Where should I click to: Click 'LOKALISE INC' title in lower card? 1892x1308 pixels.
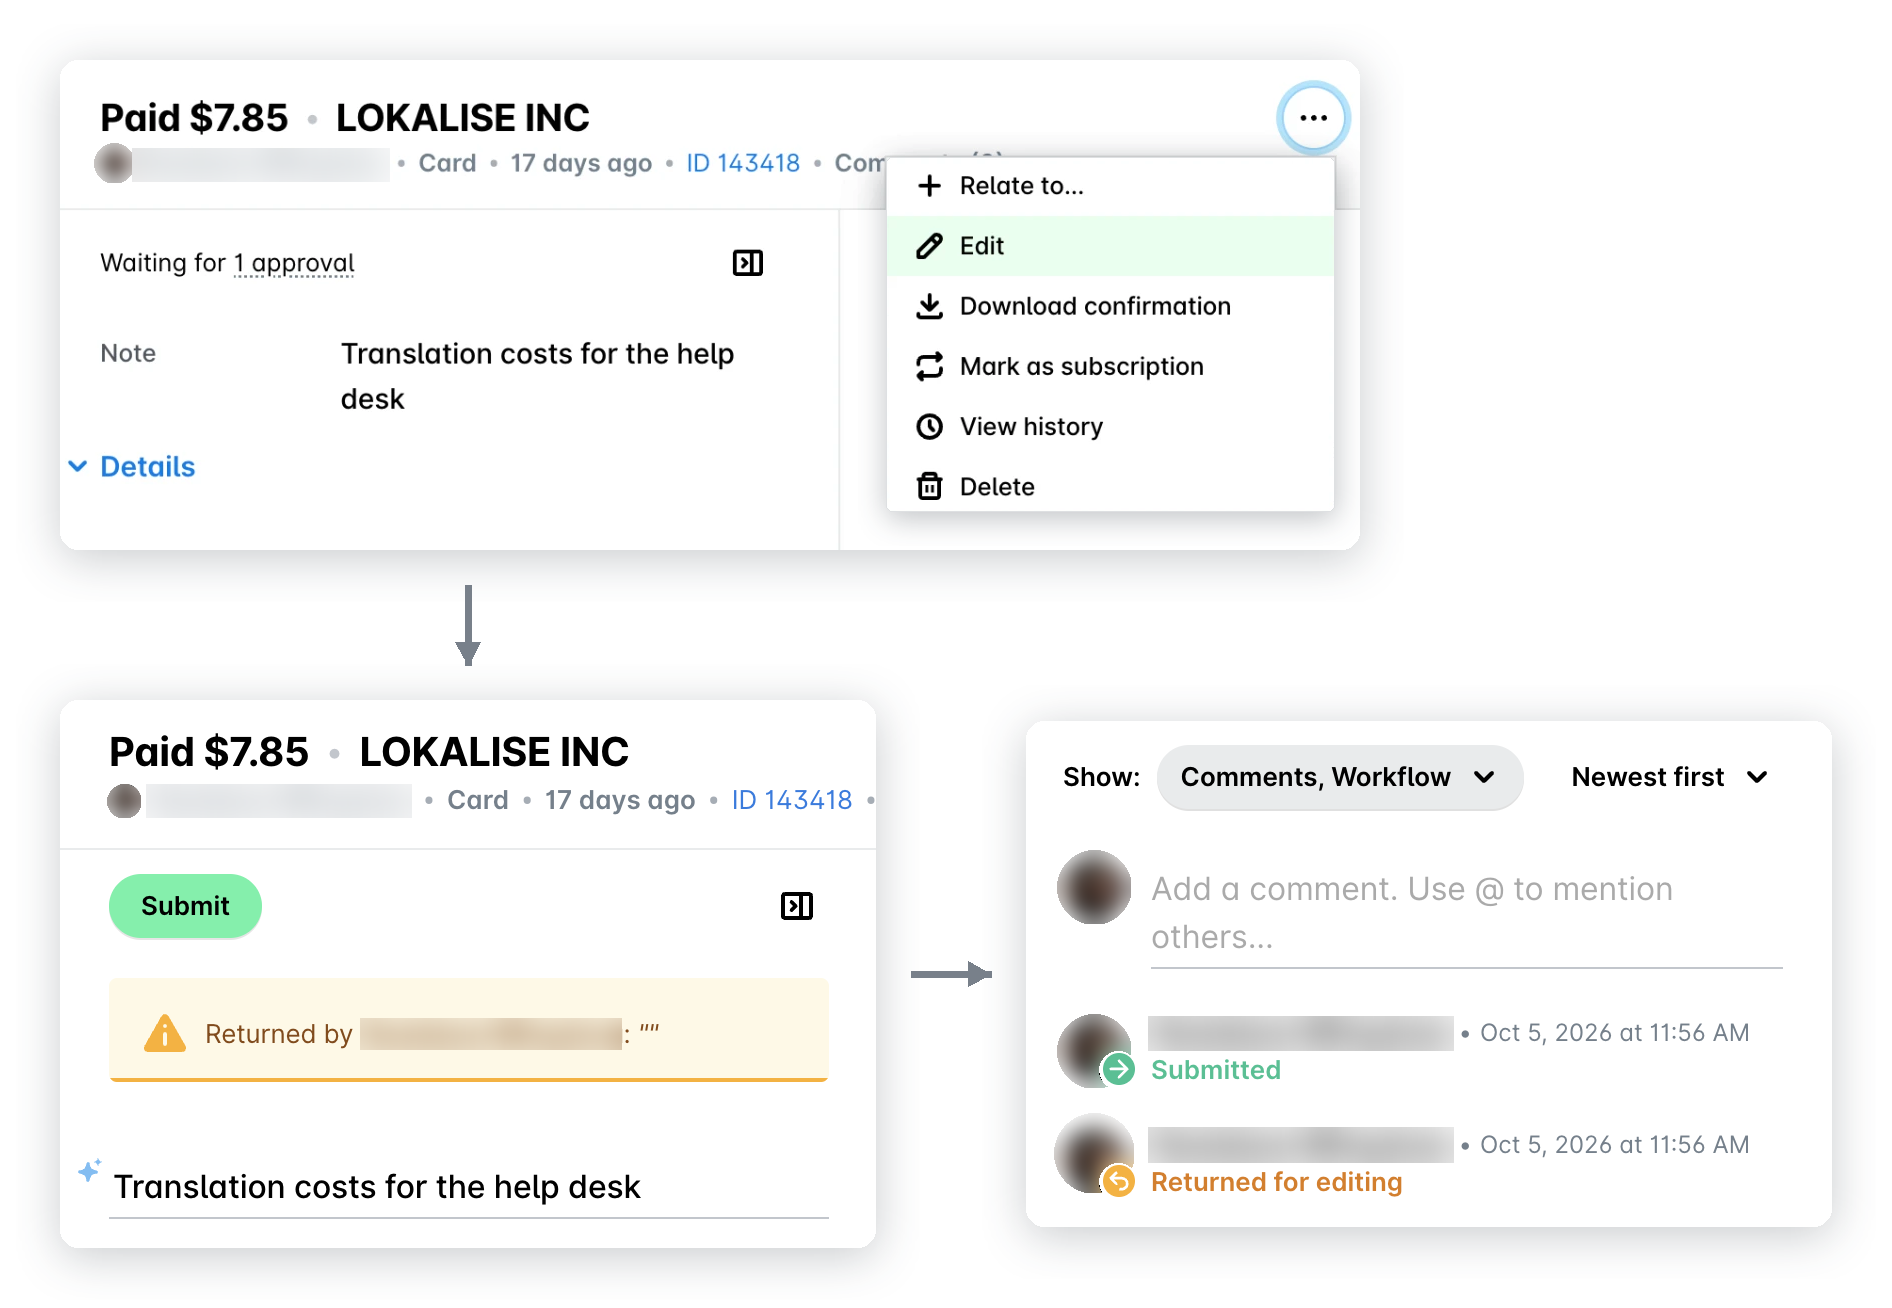click(494, 752)
